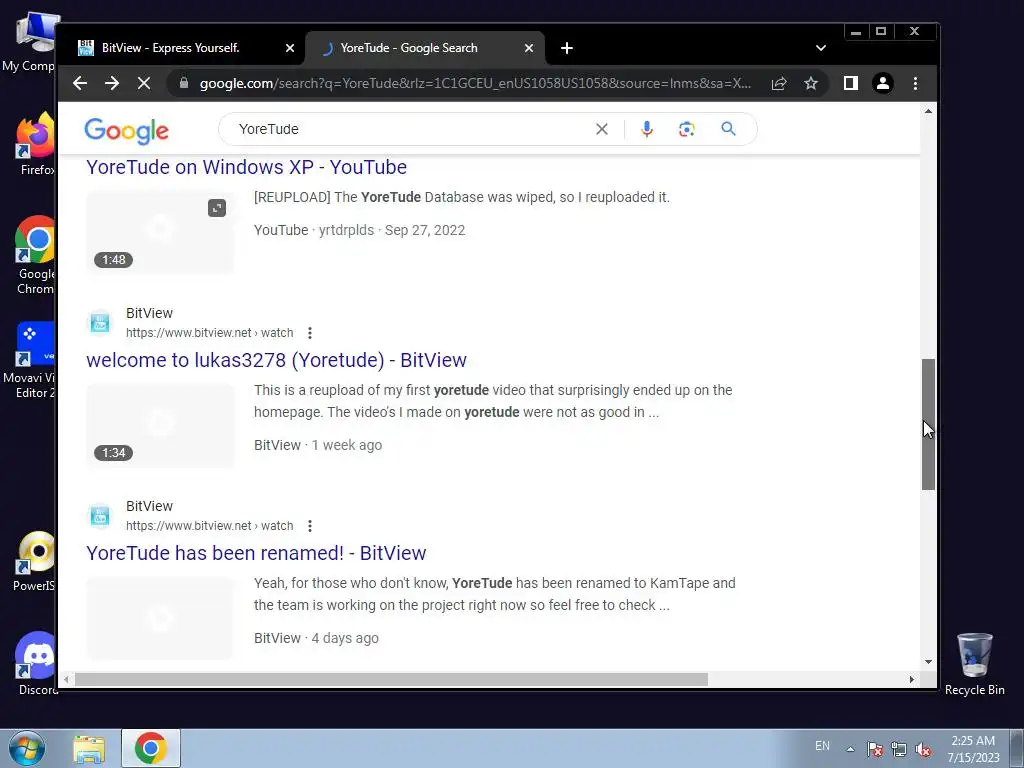
Task: Open the muted volume tray icon
Action: 923,749
